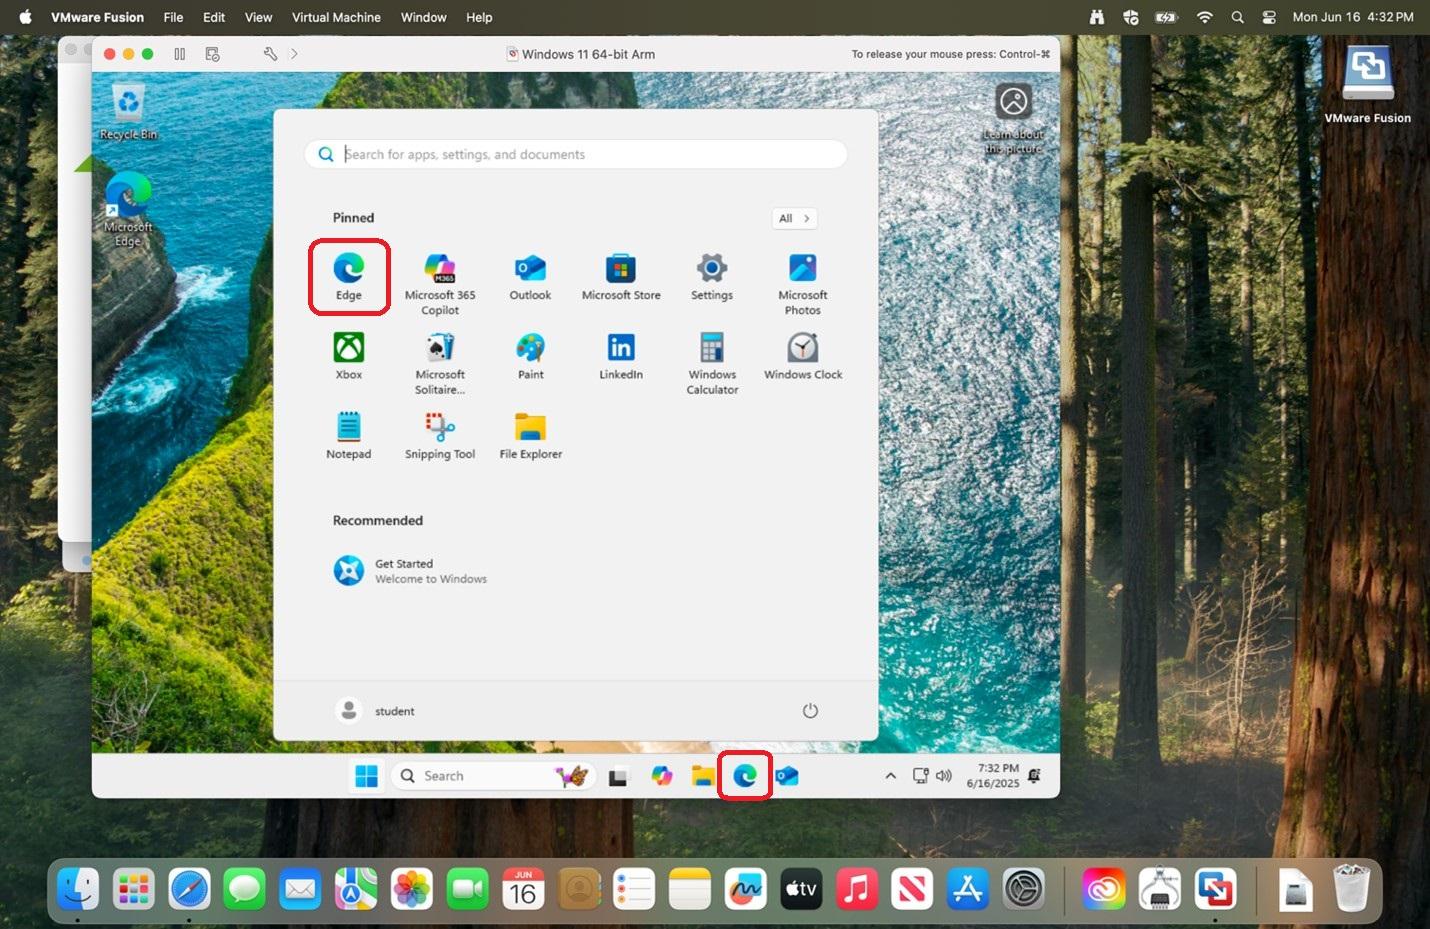Open macOS Spotlight search
The image size is (1430, 929).
pos(1237,17)
